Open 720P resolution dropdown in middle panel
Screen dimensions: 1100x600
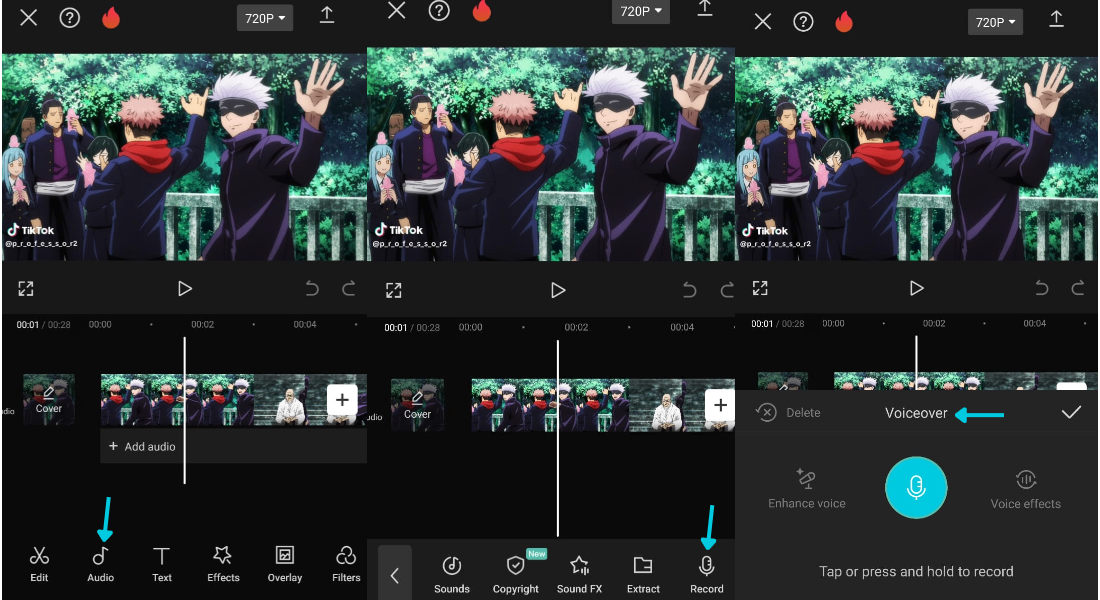point(640,11)
